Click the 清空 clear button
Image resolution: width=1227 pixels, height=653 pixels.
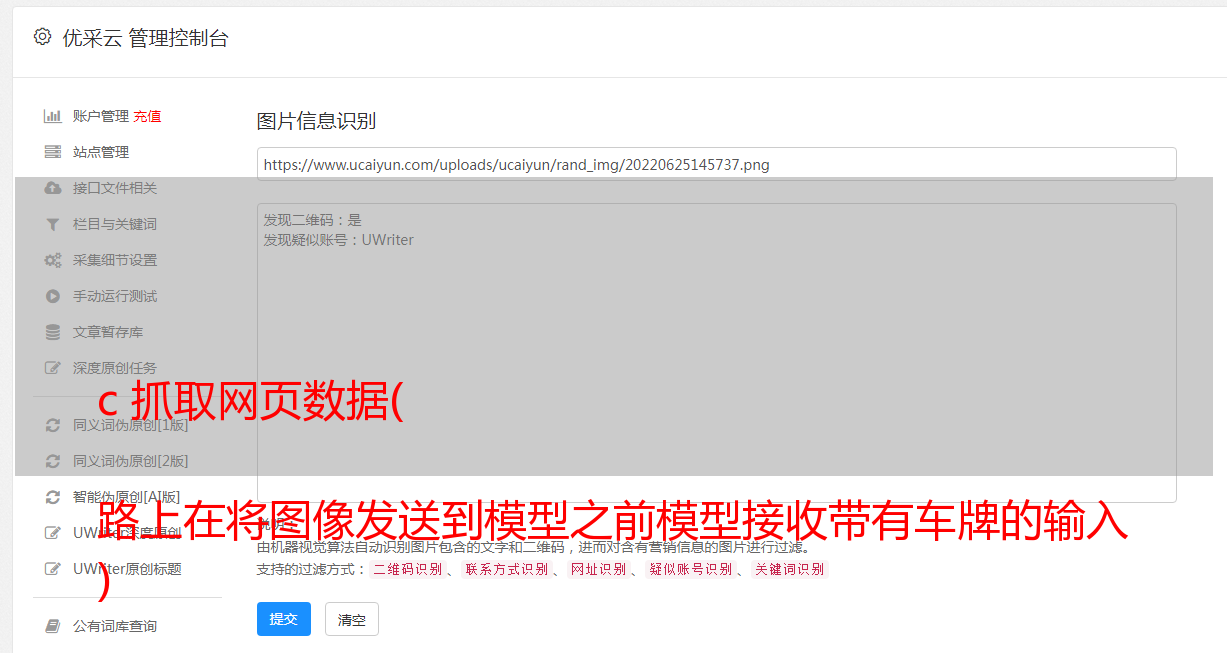click(352, 619)
